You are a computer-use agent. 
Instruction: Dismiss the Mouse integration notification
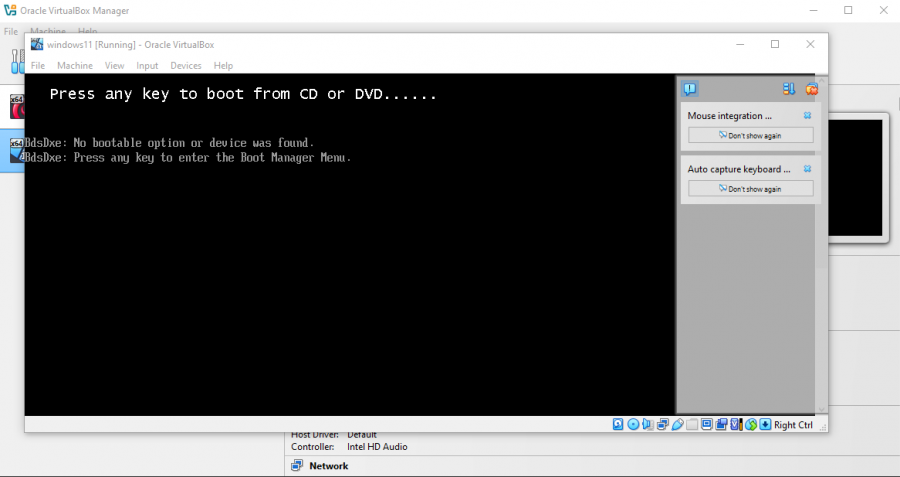pos(807,116)
